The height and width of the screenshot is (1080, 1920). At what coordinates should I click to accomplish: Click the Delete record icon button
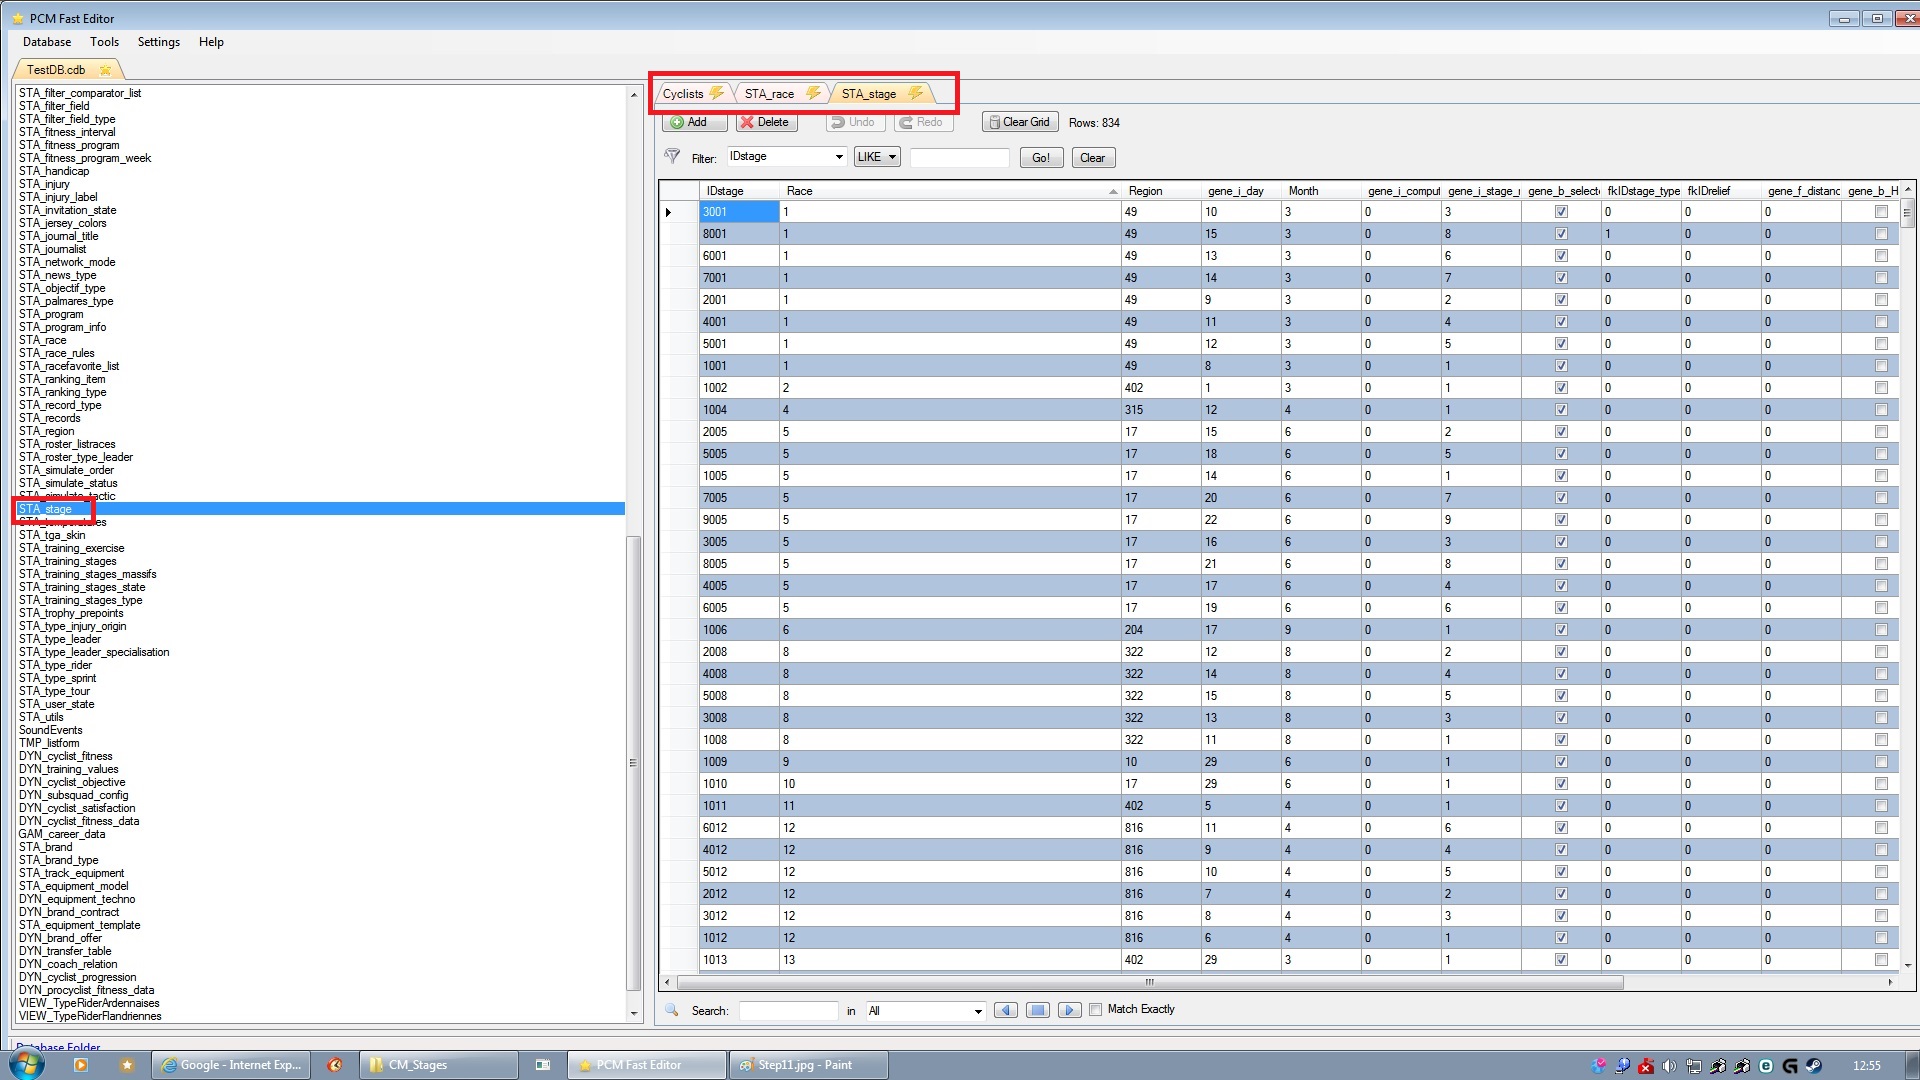pos(765,121)
